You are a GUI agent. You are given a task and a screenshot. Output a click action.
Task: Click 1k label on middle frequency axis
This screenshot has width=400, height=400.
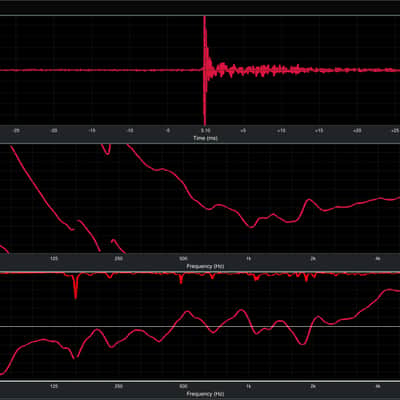click(x=248, y=259)
